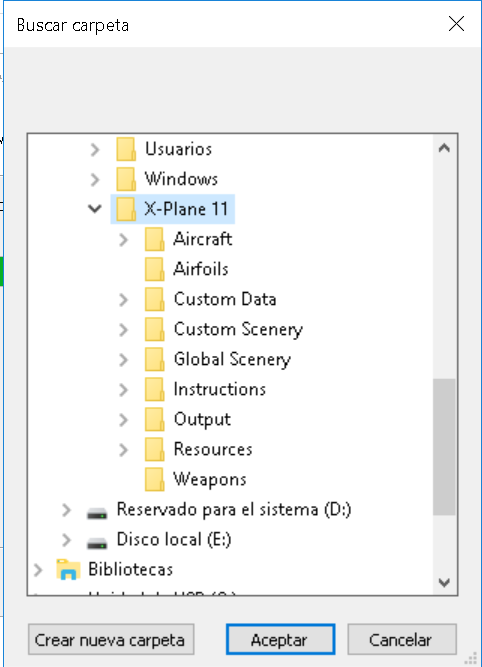Expand the Reservado para el sistema (D:) drive
Viewport: 482px width, 667px height.
click(x=66, y=510)
